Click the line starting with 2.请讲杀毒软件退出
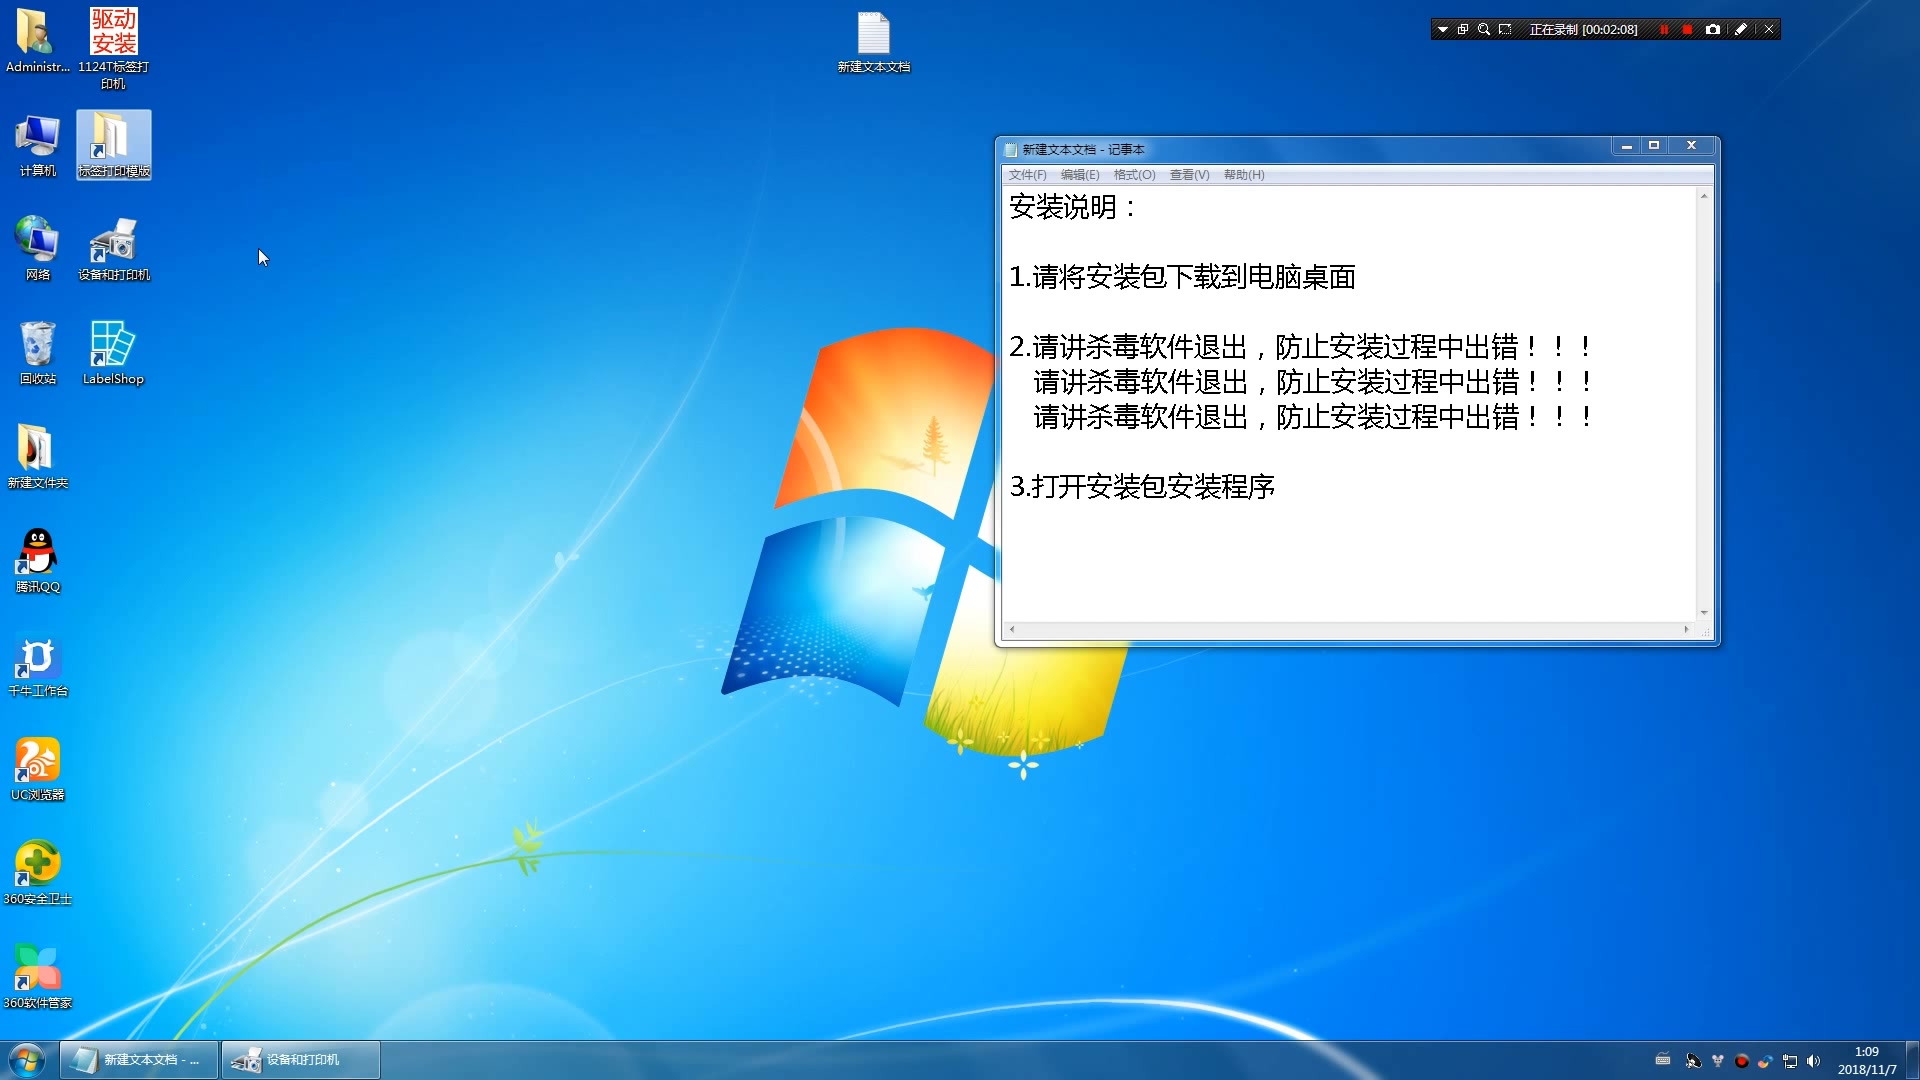The image size is (1920, 1080). point(1300,347)
